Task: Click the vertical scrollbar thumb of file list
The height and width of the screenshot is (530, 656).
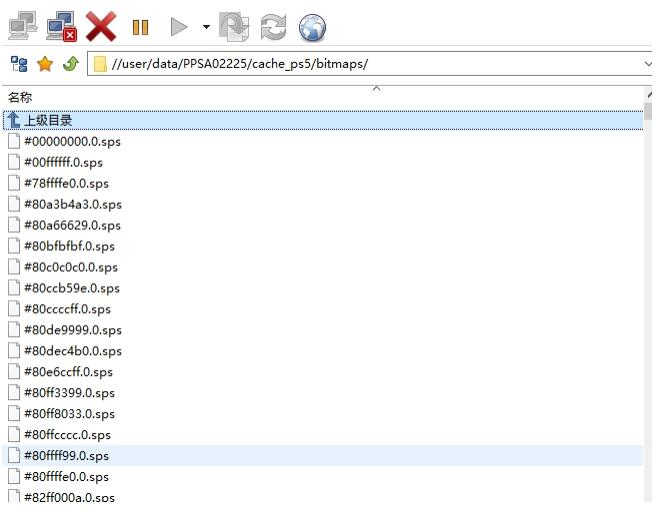Action: [x=648, y=111]
